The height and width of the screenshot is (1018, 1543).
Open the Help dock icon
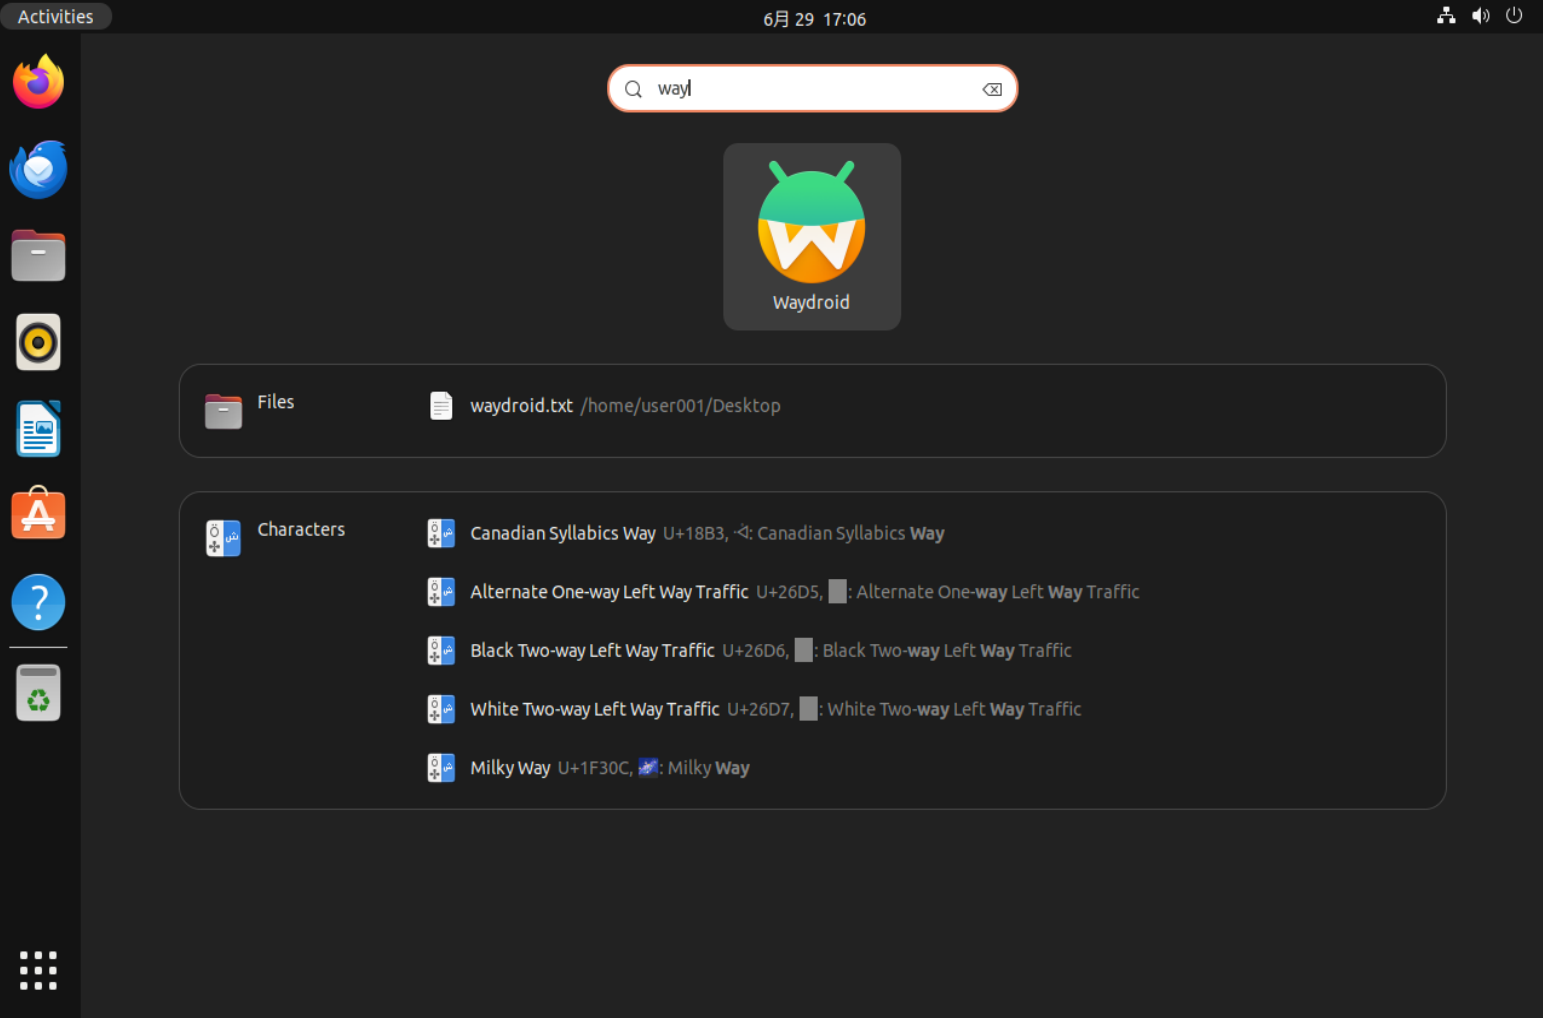coord(39,602)
